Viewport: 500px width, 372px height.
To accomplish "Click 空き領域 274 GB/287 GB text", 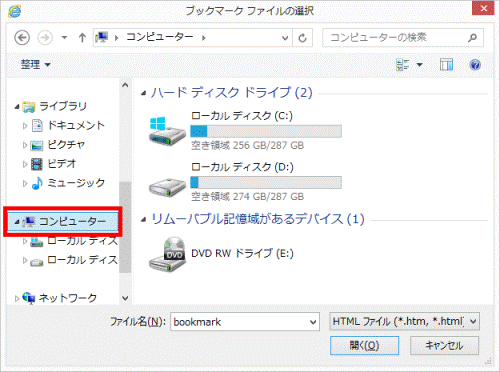I will pyautogui.click(x=247, y=196).
